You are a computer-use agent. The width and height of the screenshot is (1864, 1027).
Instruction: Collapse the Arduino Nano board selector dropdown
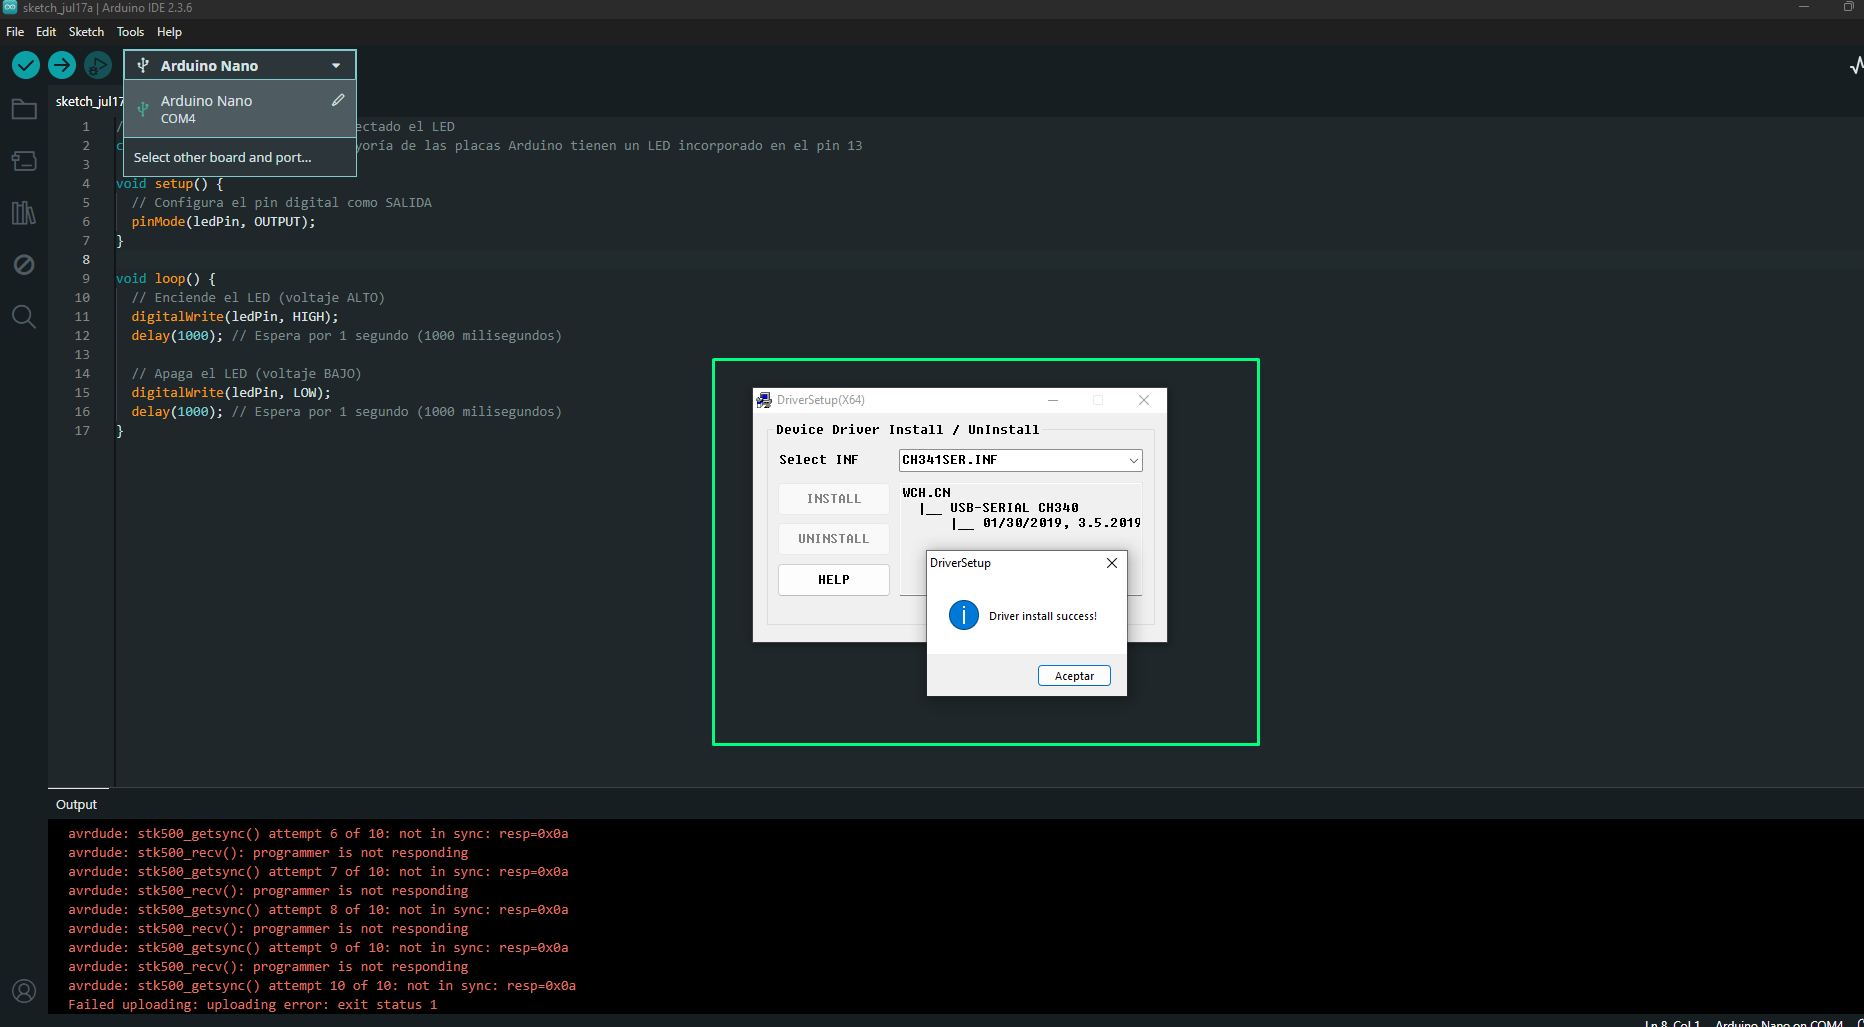[x=335, y=65]
